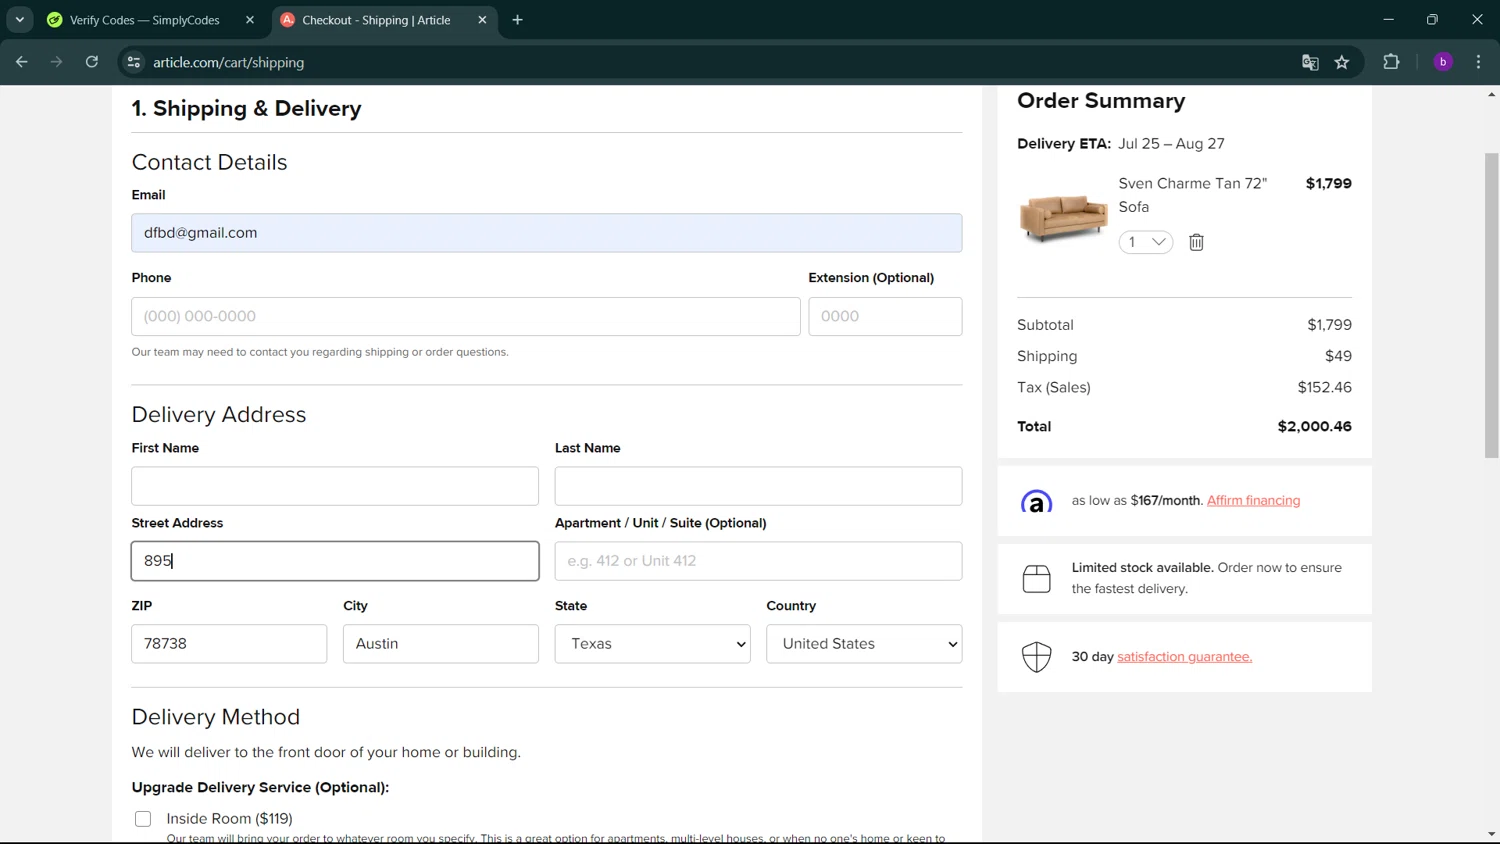
Task: Enable the Inside Room ($119) checkbox
Action: (x=143, y=819)
